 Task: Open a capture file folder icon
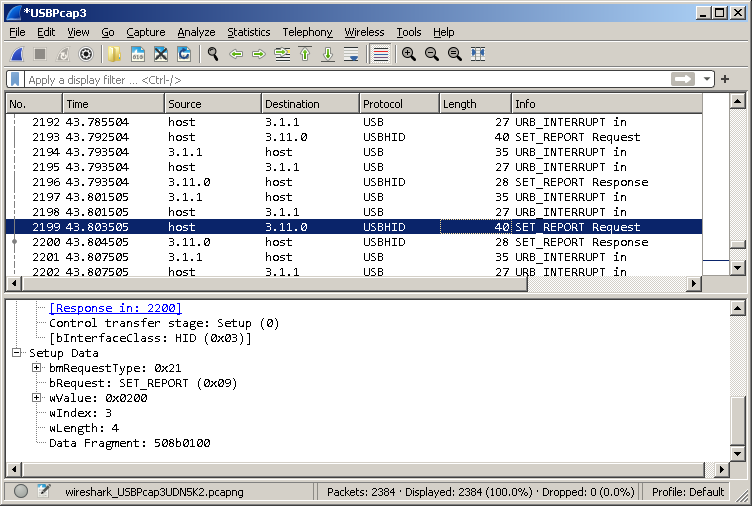click(114, 54)
